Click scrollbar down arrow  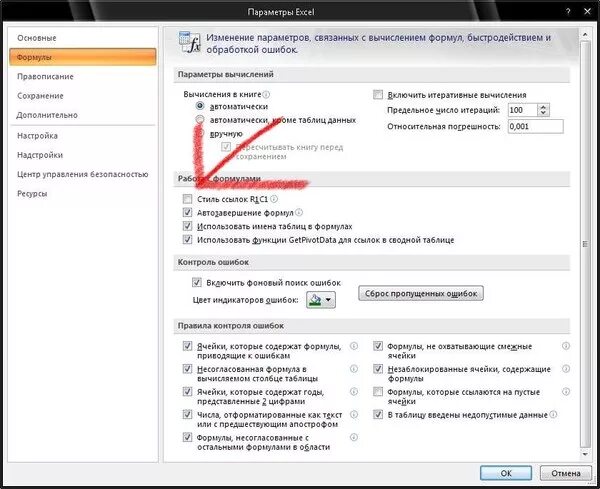(585, 454)
